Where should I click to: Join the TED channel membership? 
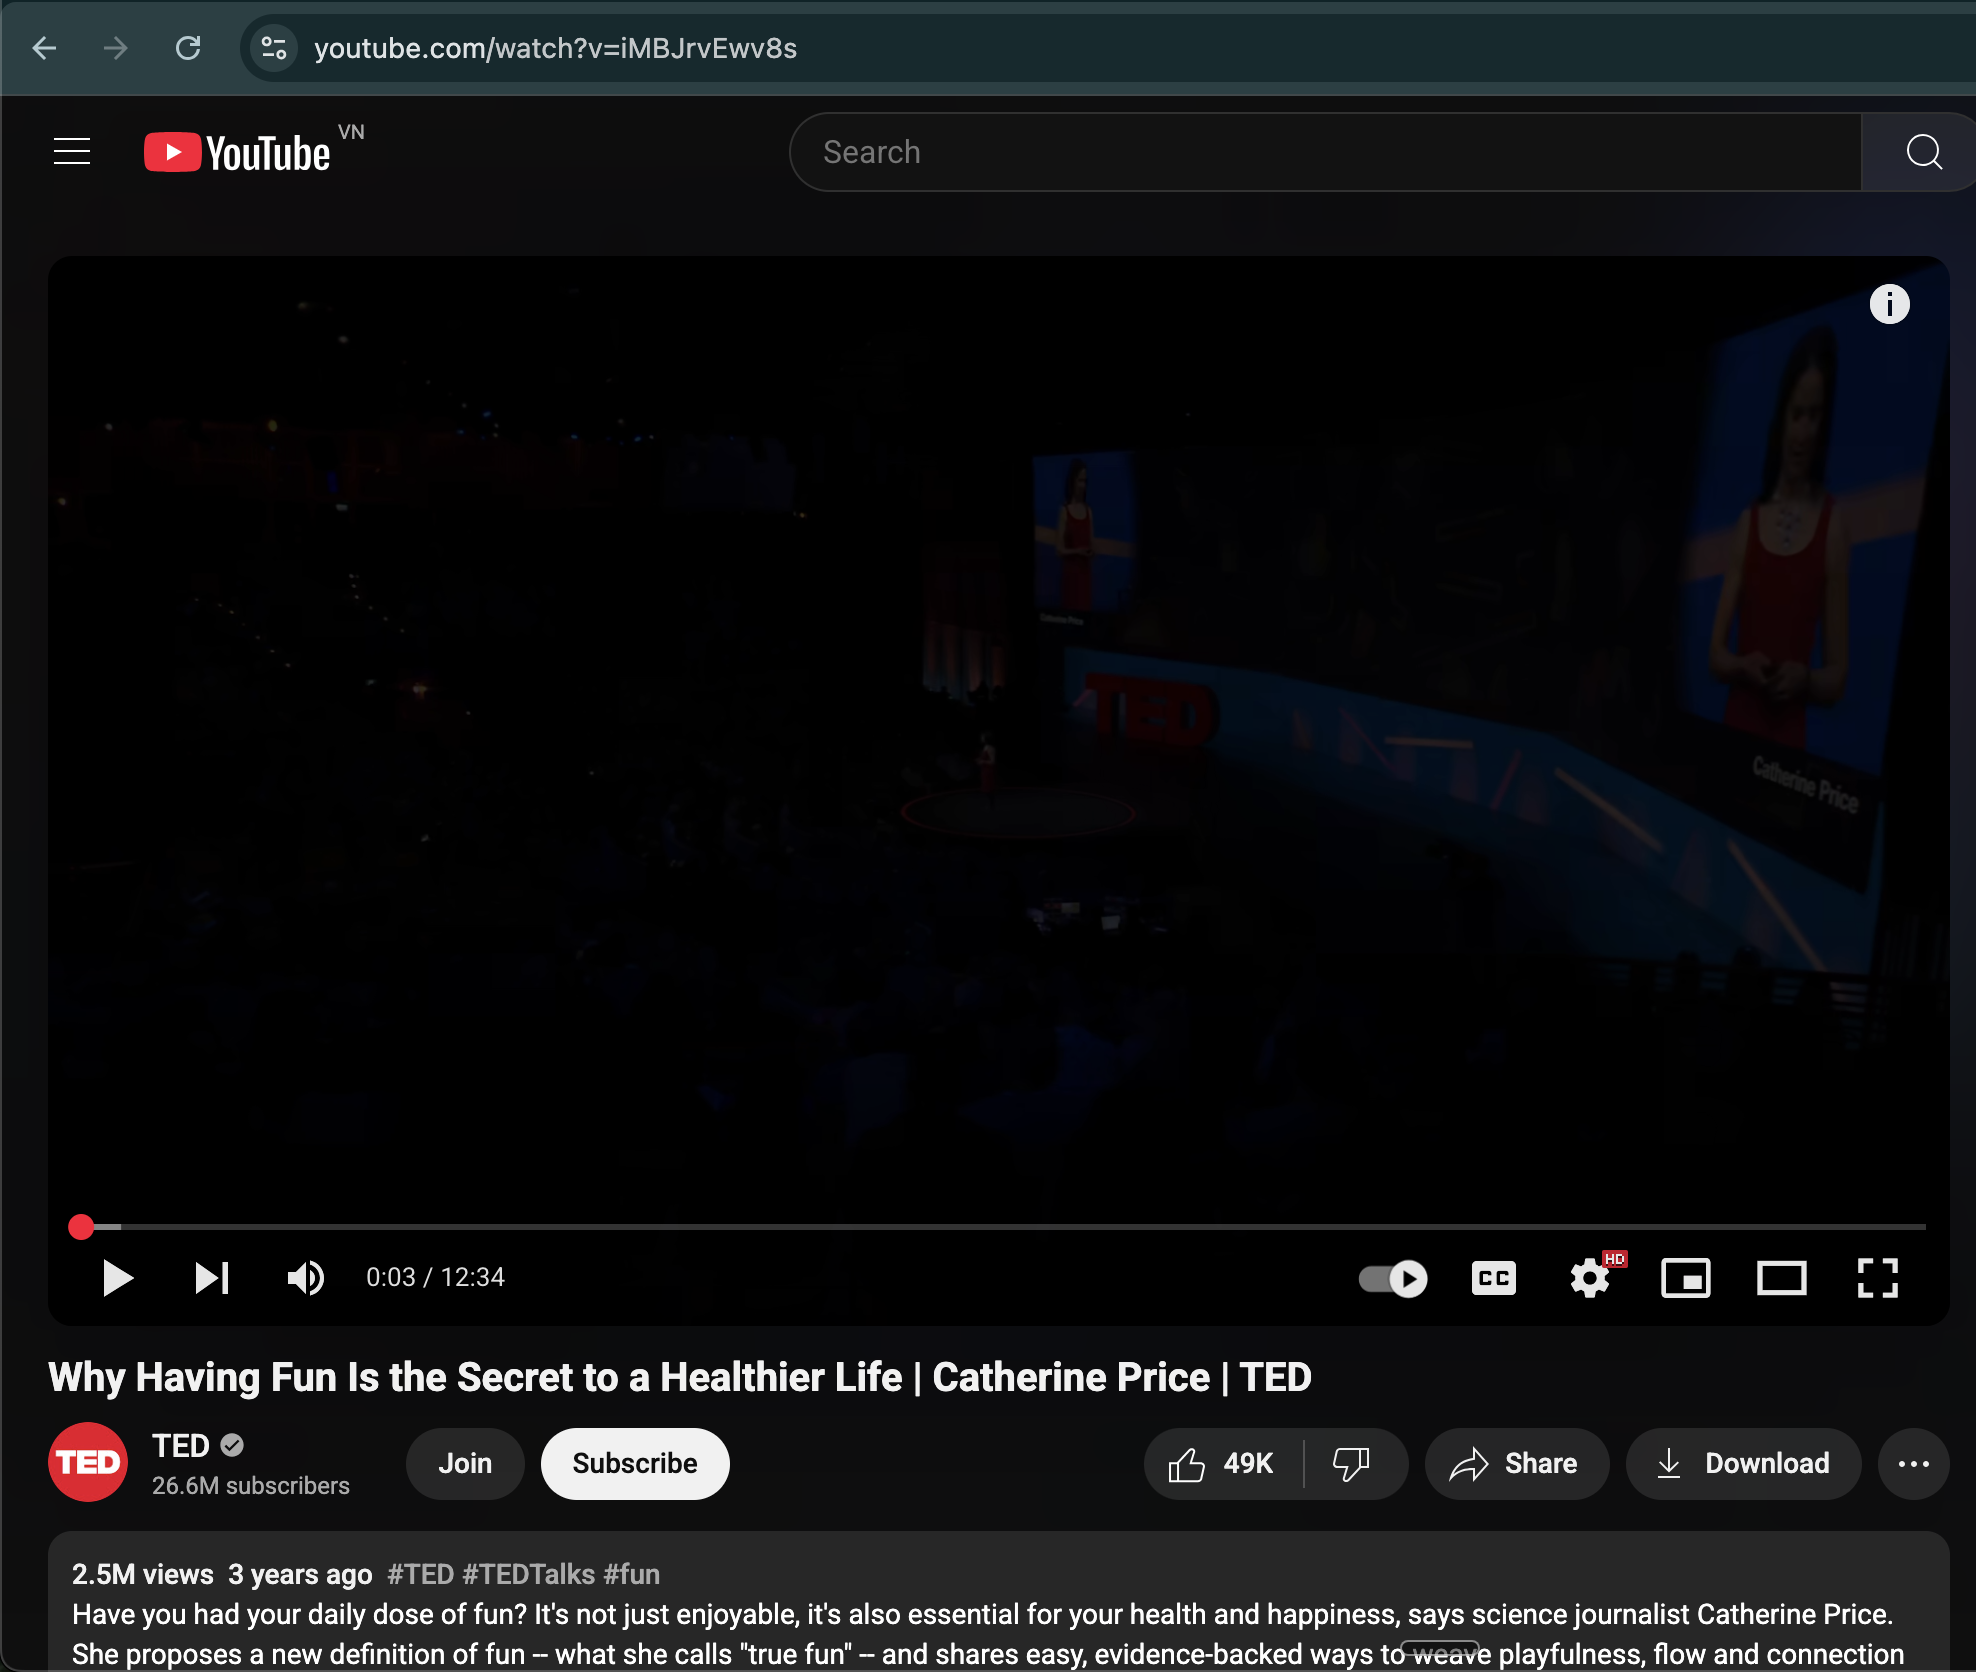465,1463
